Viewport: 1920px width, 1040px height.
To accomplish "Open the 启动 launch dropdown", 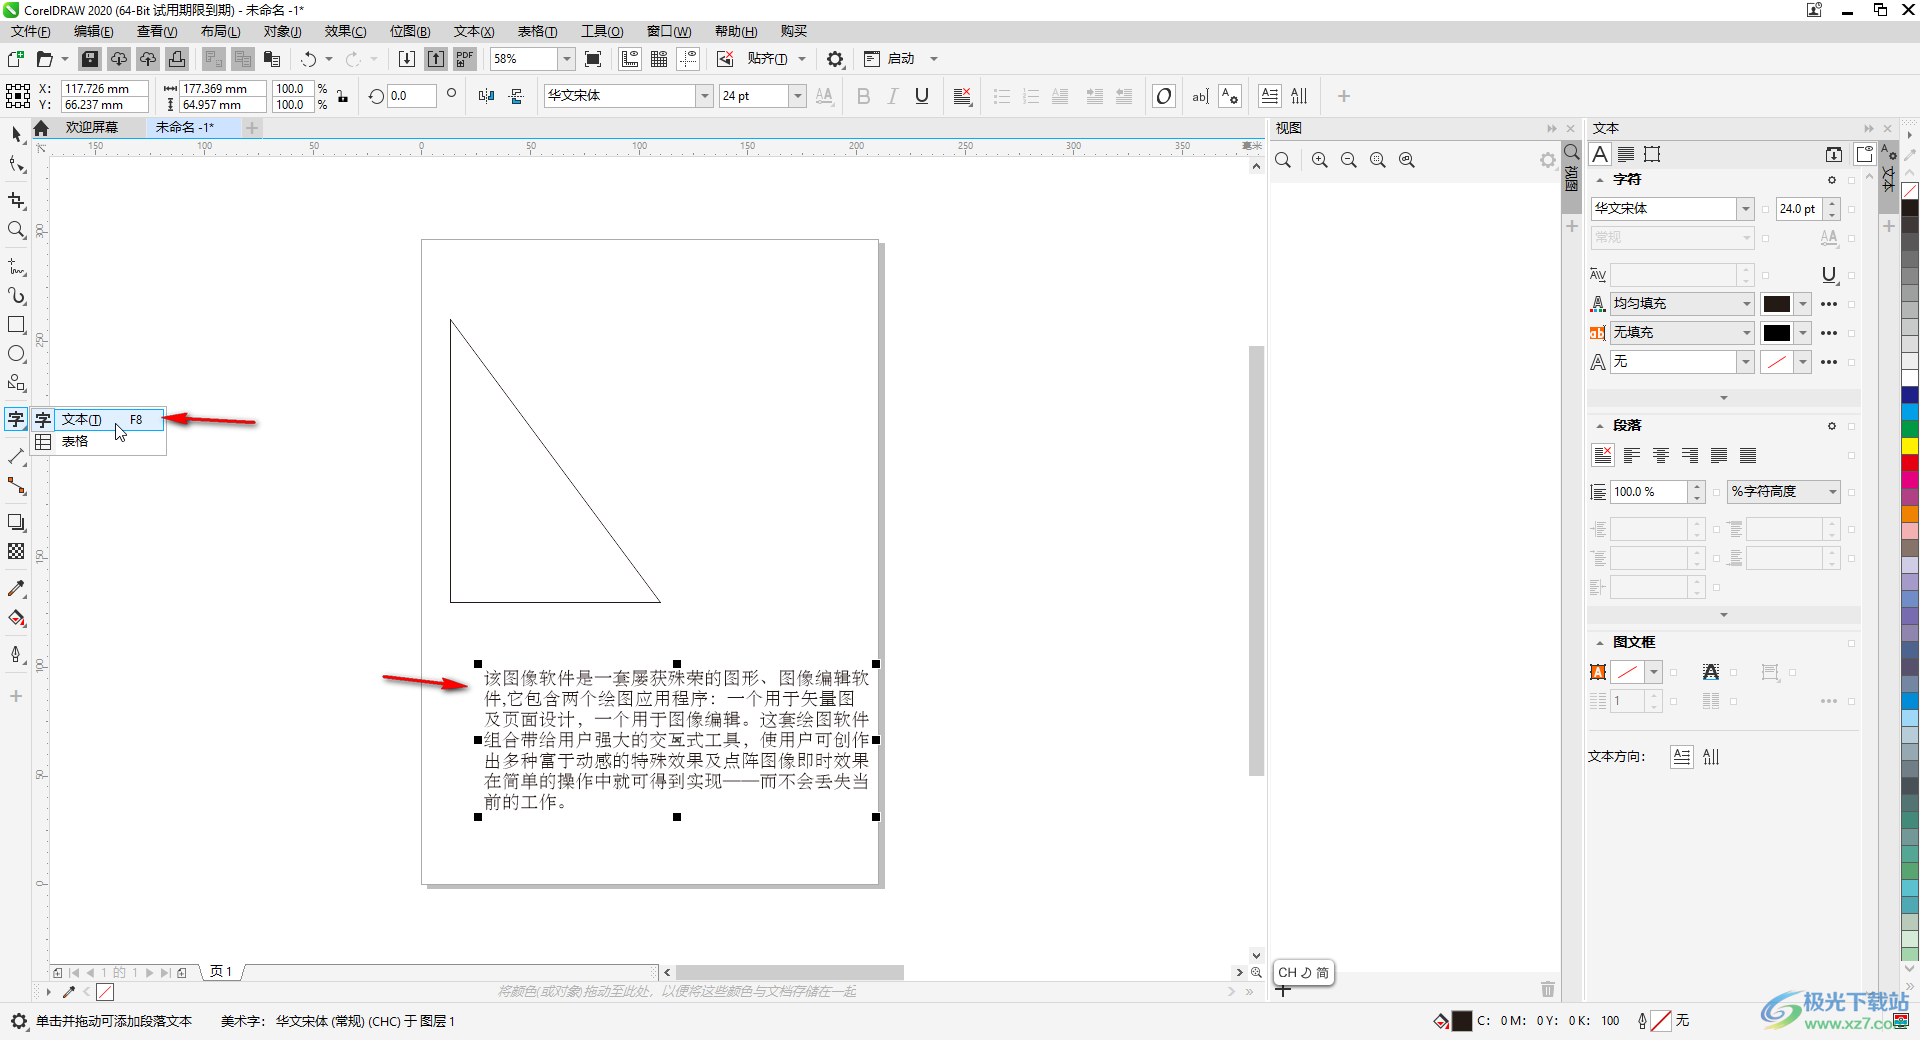I will click(934, 59).
